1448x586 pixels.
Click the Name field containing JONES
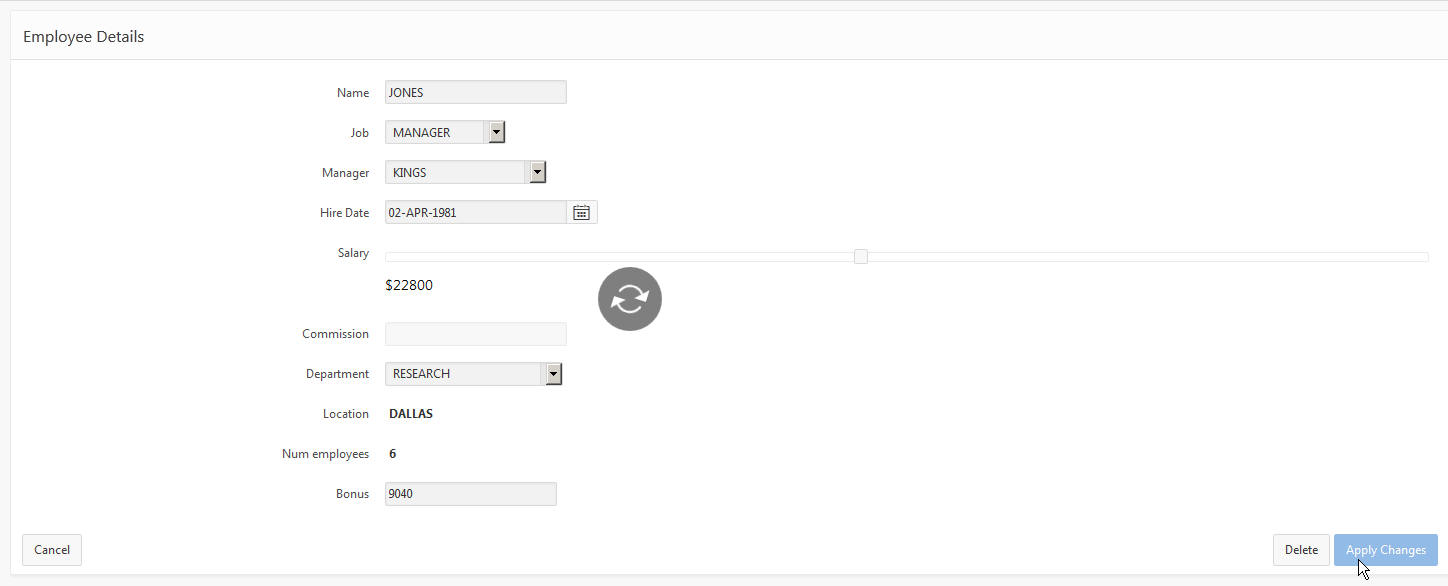475,92
